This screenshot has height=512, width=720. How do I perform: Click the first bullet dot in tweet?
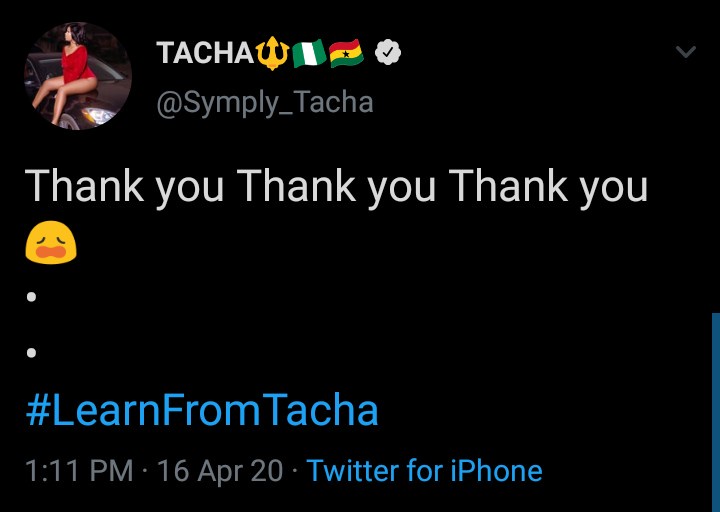click(x=33, y=297)
